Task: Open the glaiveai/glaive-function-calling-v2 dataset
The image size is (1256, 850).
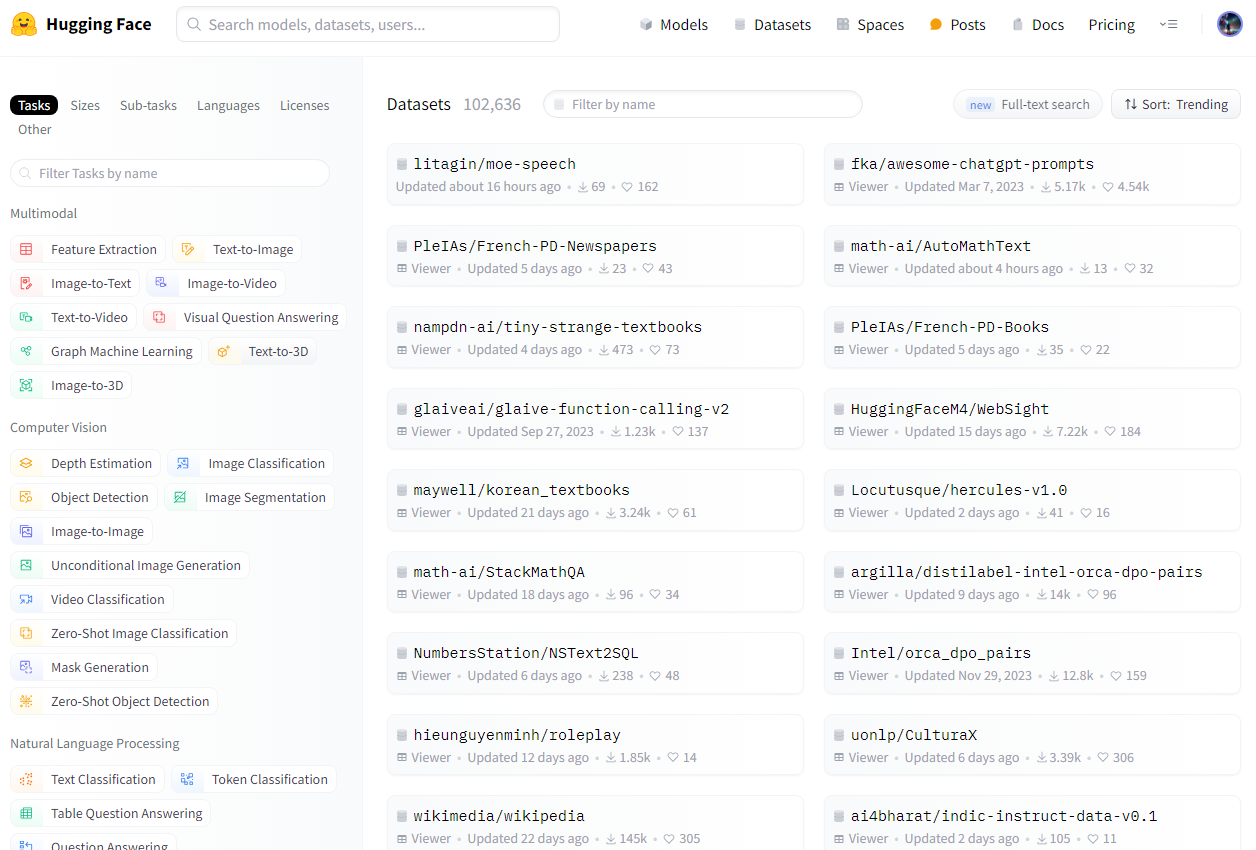Action: pyautogui.click(x=595, y=420)
